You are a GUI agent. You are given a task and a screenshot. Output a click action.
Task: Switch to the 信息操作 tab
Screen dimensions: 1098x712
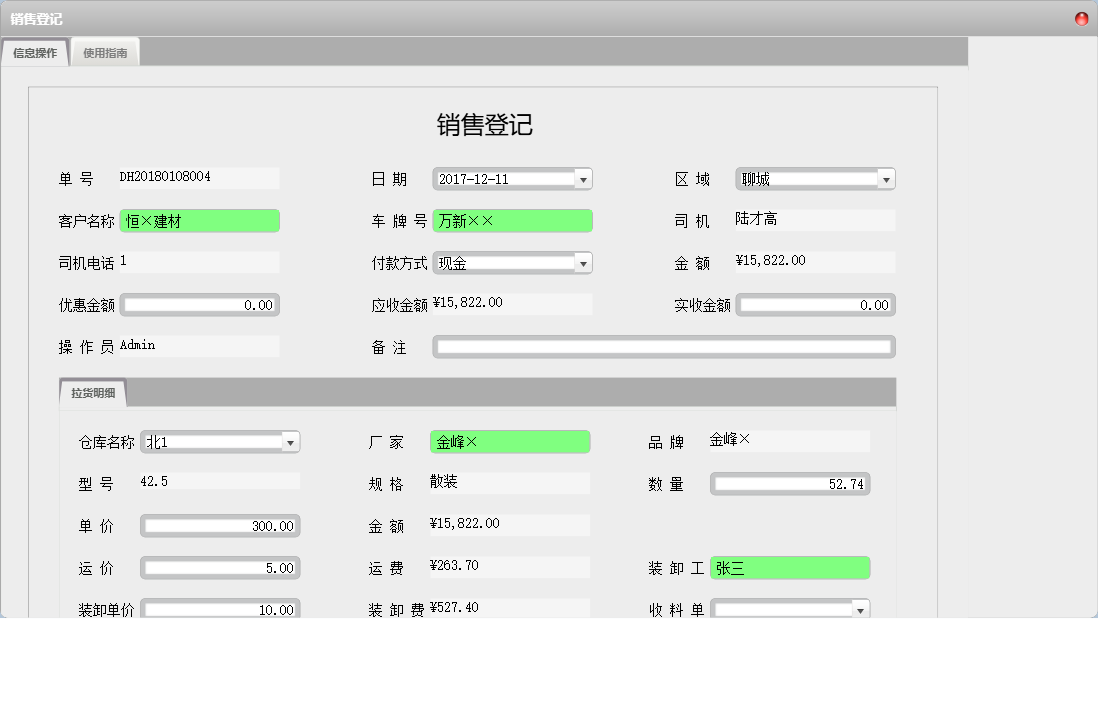[x=33, y=52]
